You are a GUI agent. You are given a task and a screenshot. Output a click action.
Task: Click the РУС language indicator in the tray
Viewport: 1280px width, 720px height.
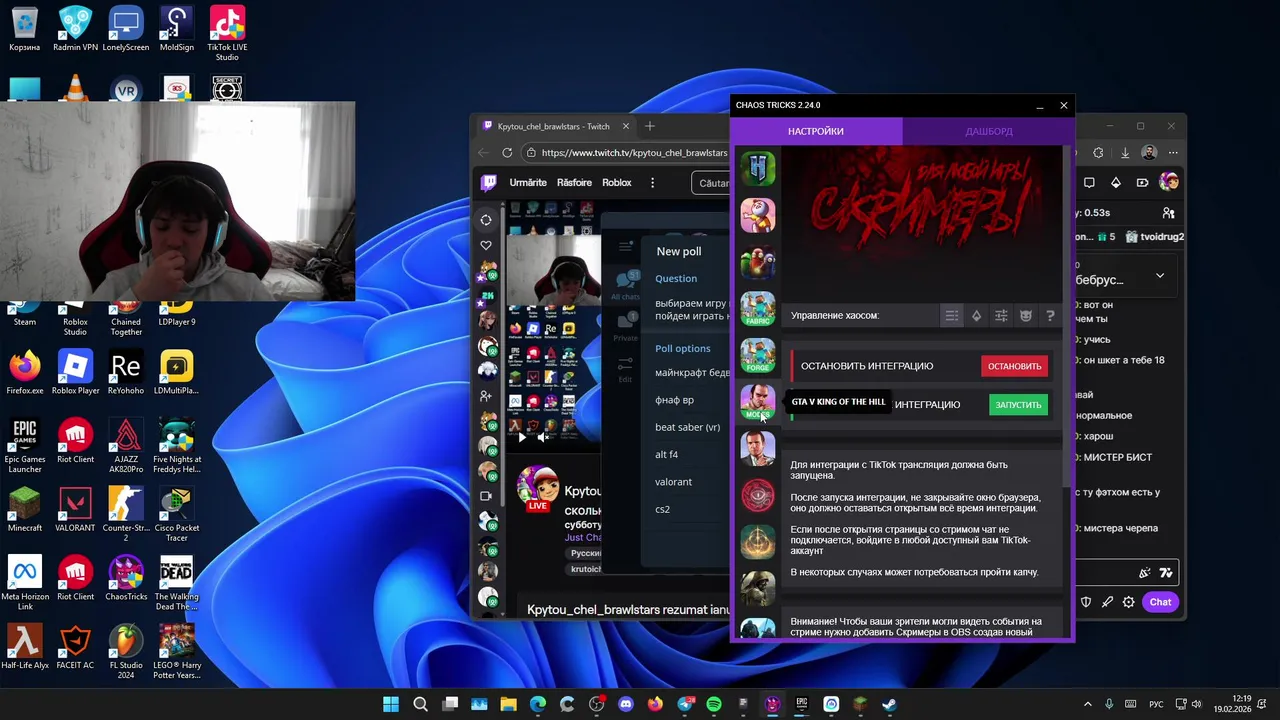(1156, 705)
